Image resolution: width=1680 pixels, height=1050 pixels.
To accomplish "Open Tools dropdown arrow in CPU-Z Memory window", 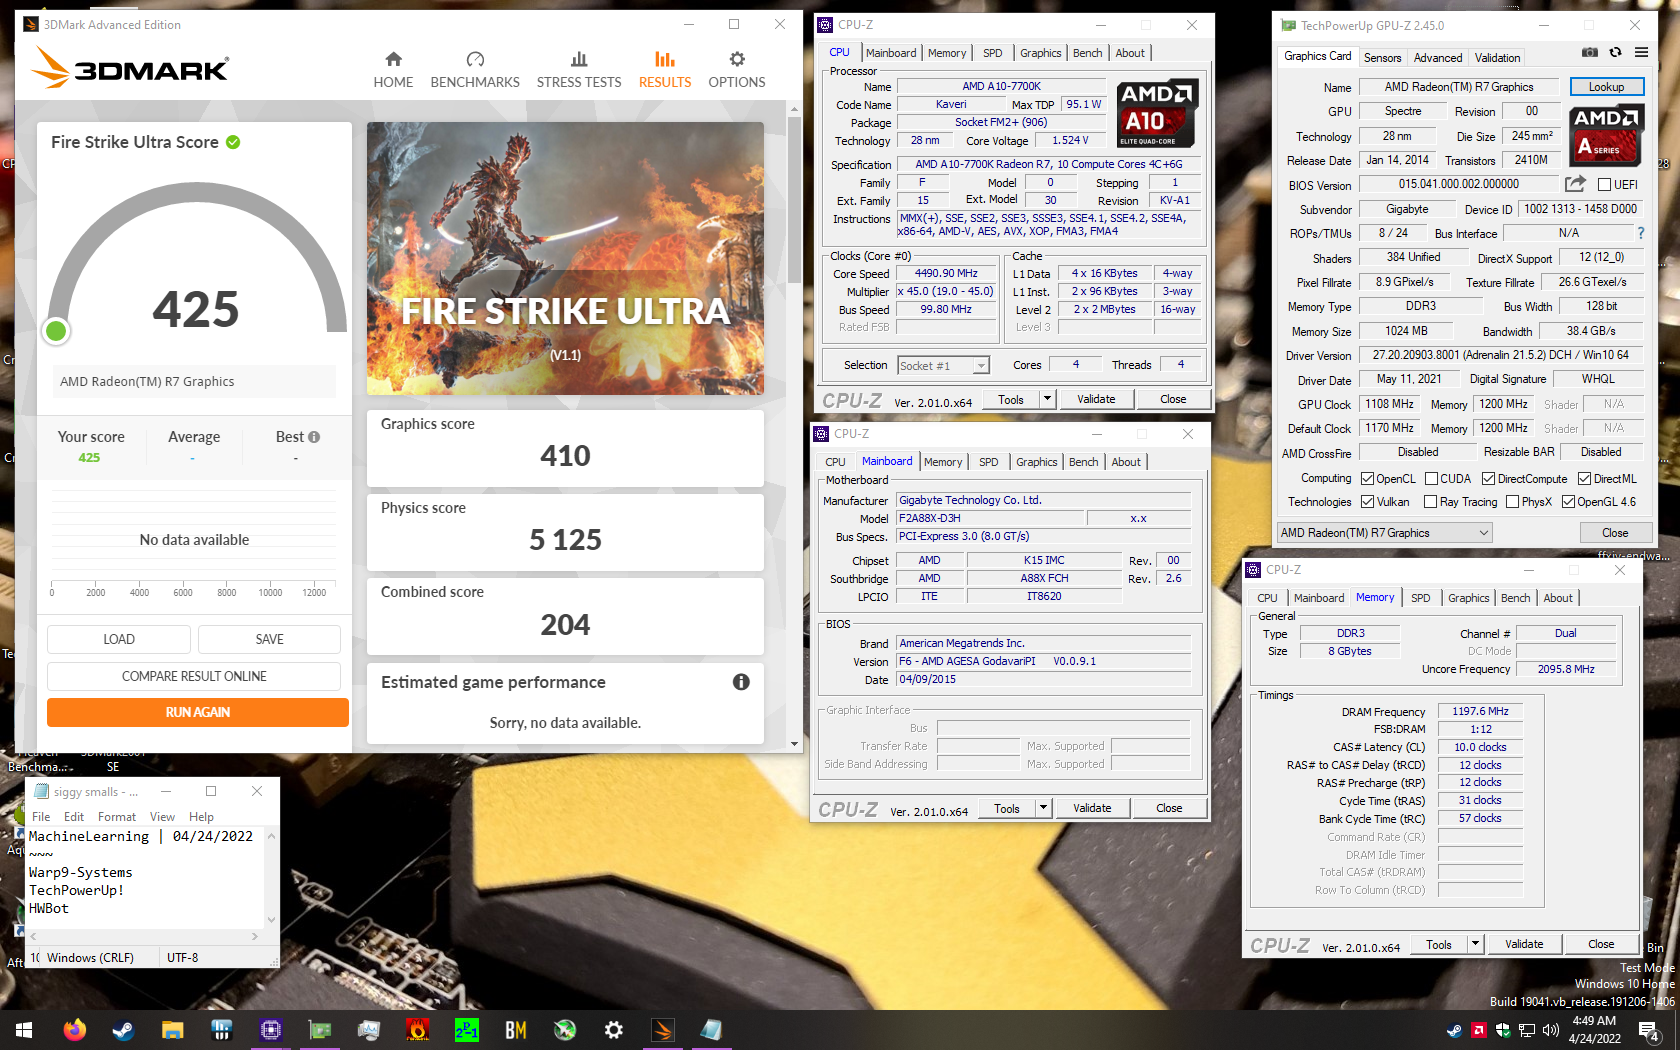I will click(1475, 944).
